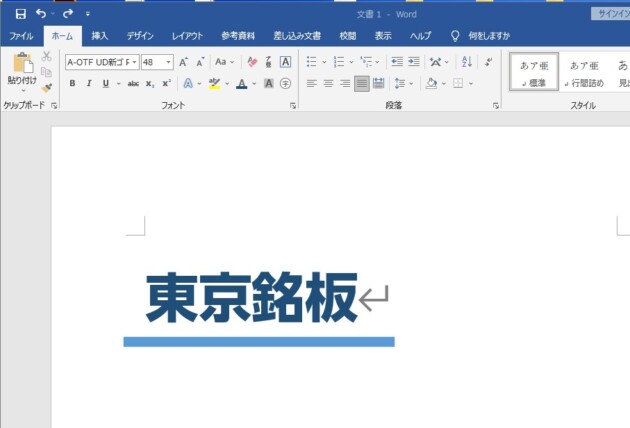The width and height of the screenshot is (630, 428).
Task: Justify text with the active alignment button
Action: [x=362, y=84]
